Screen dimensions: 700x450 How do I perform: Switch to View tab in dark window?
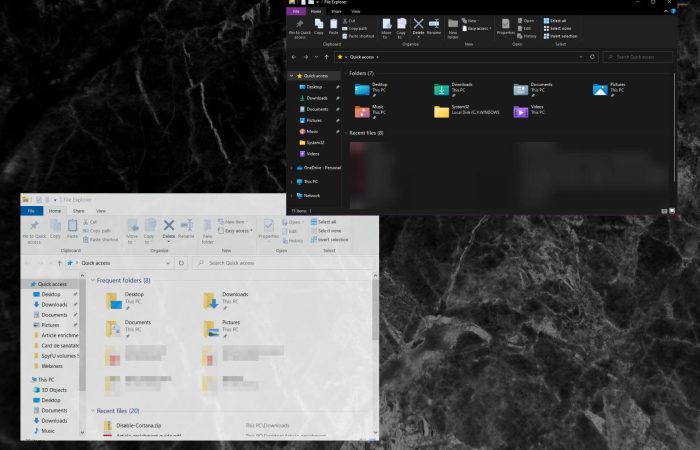[356, 12]
